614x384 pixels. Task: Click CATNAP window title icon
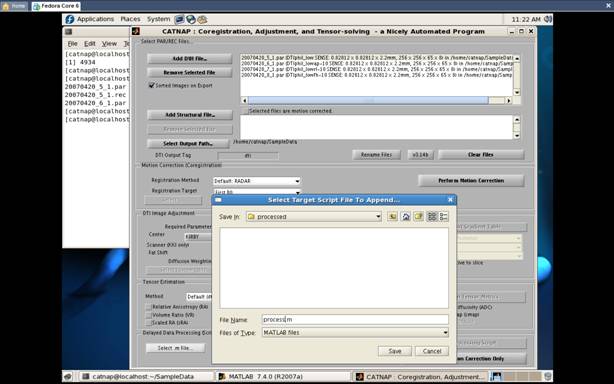coord(135,31)
